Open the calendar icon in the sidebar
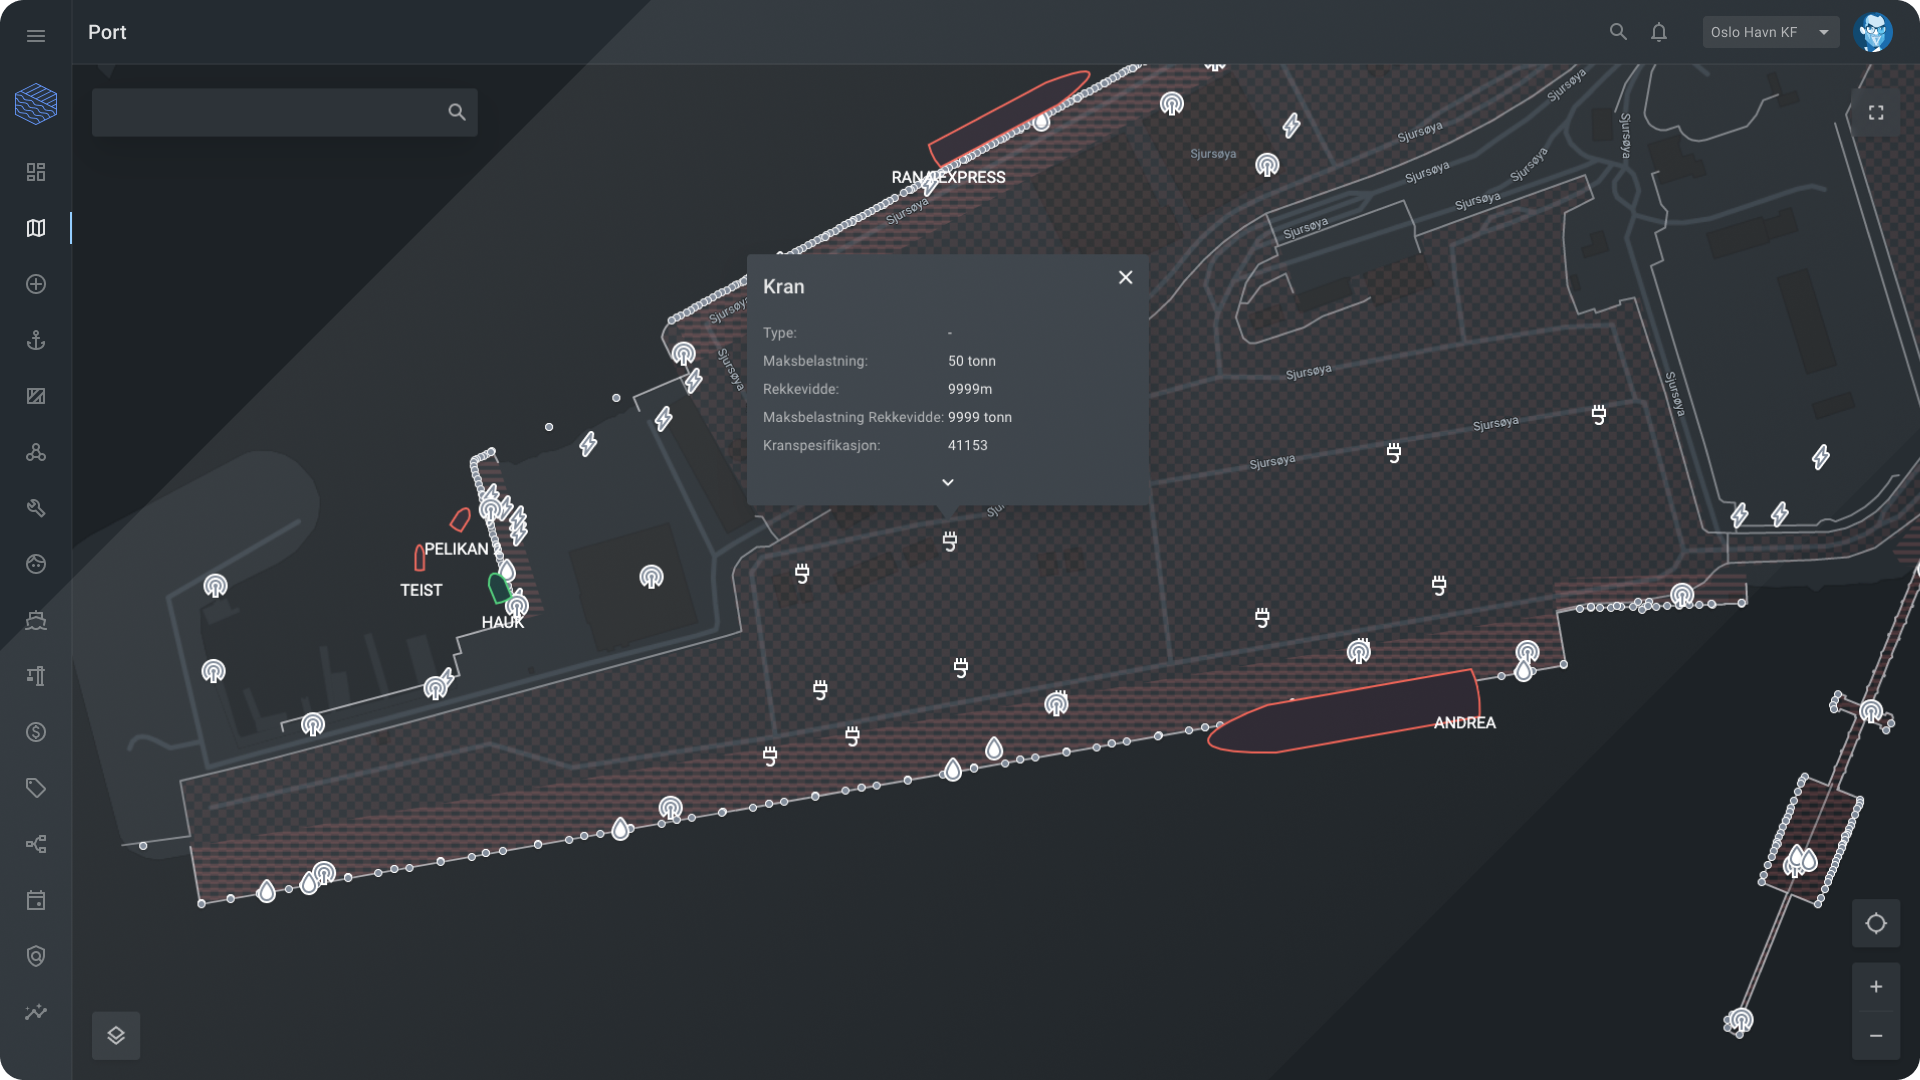 click(x=36, y=900)
